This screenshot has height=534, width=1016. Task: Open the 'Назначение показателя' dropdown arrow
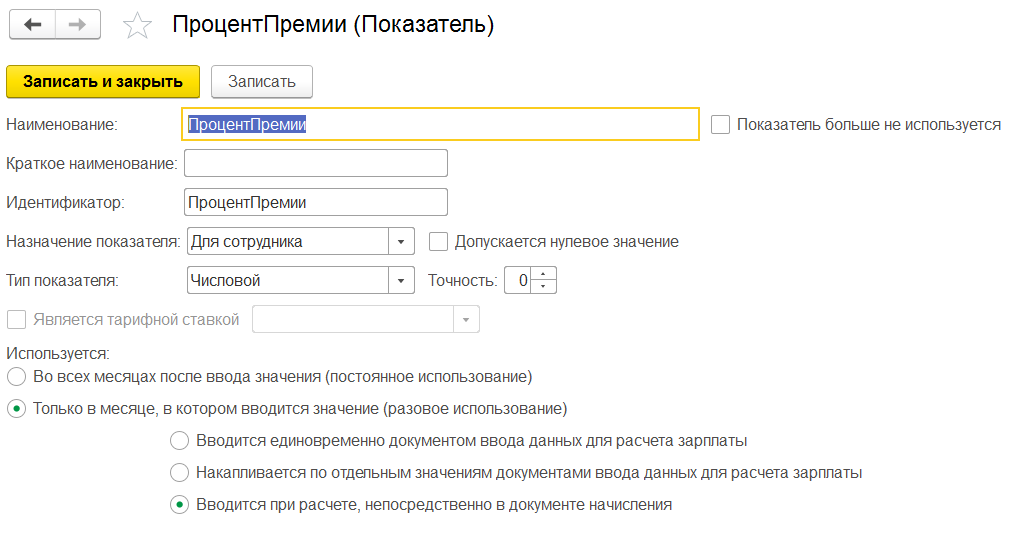[401, 241]
